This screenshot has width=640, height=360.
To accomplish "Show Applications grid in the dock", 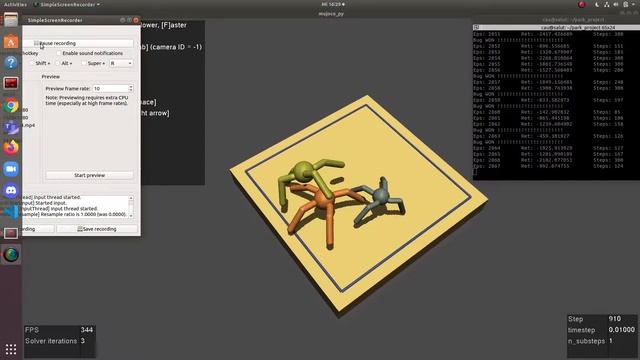I will (11, 349).
